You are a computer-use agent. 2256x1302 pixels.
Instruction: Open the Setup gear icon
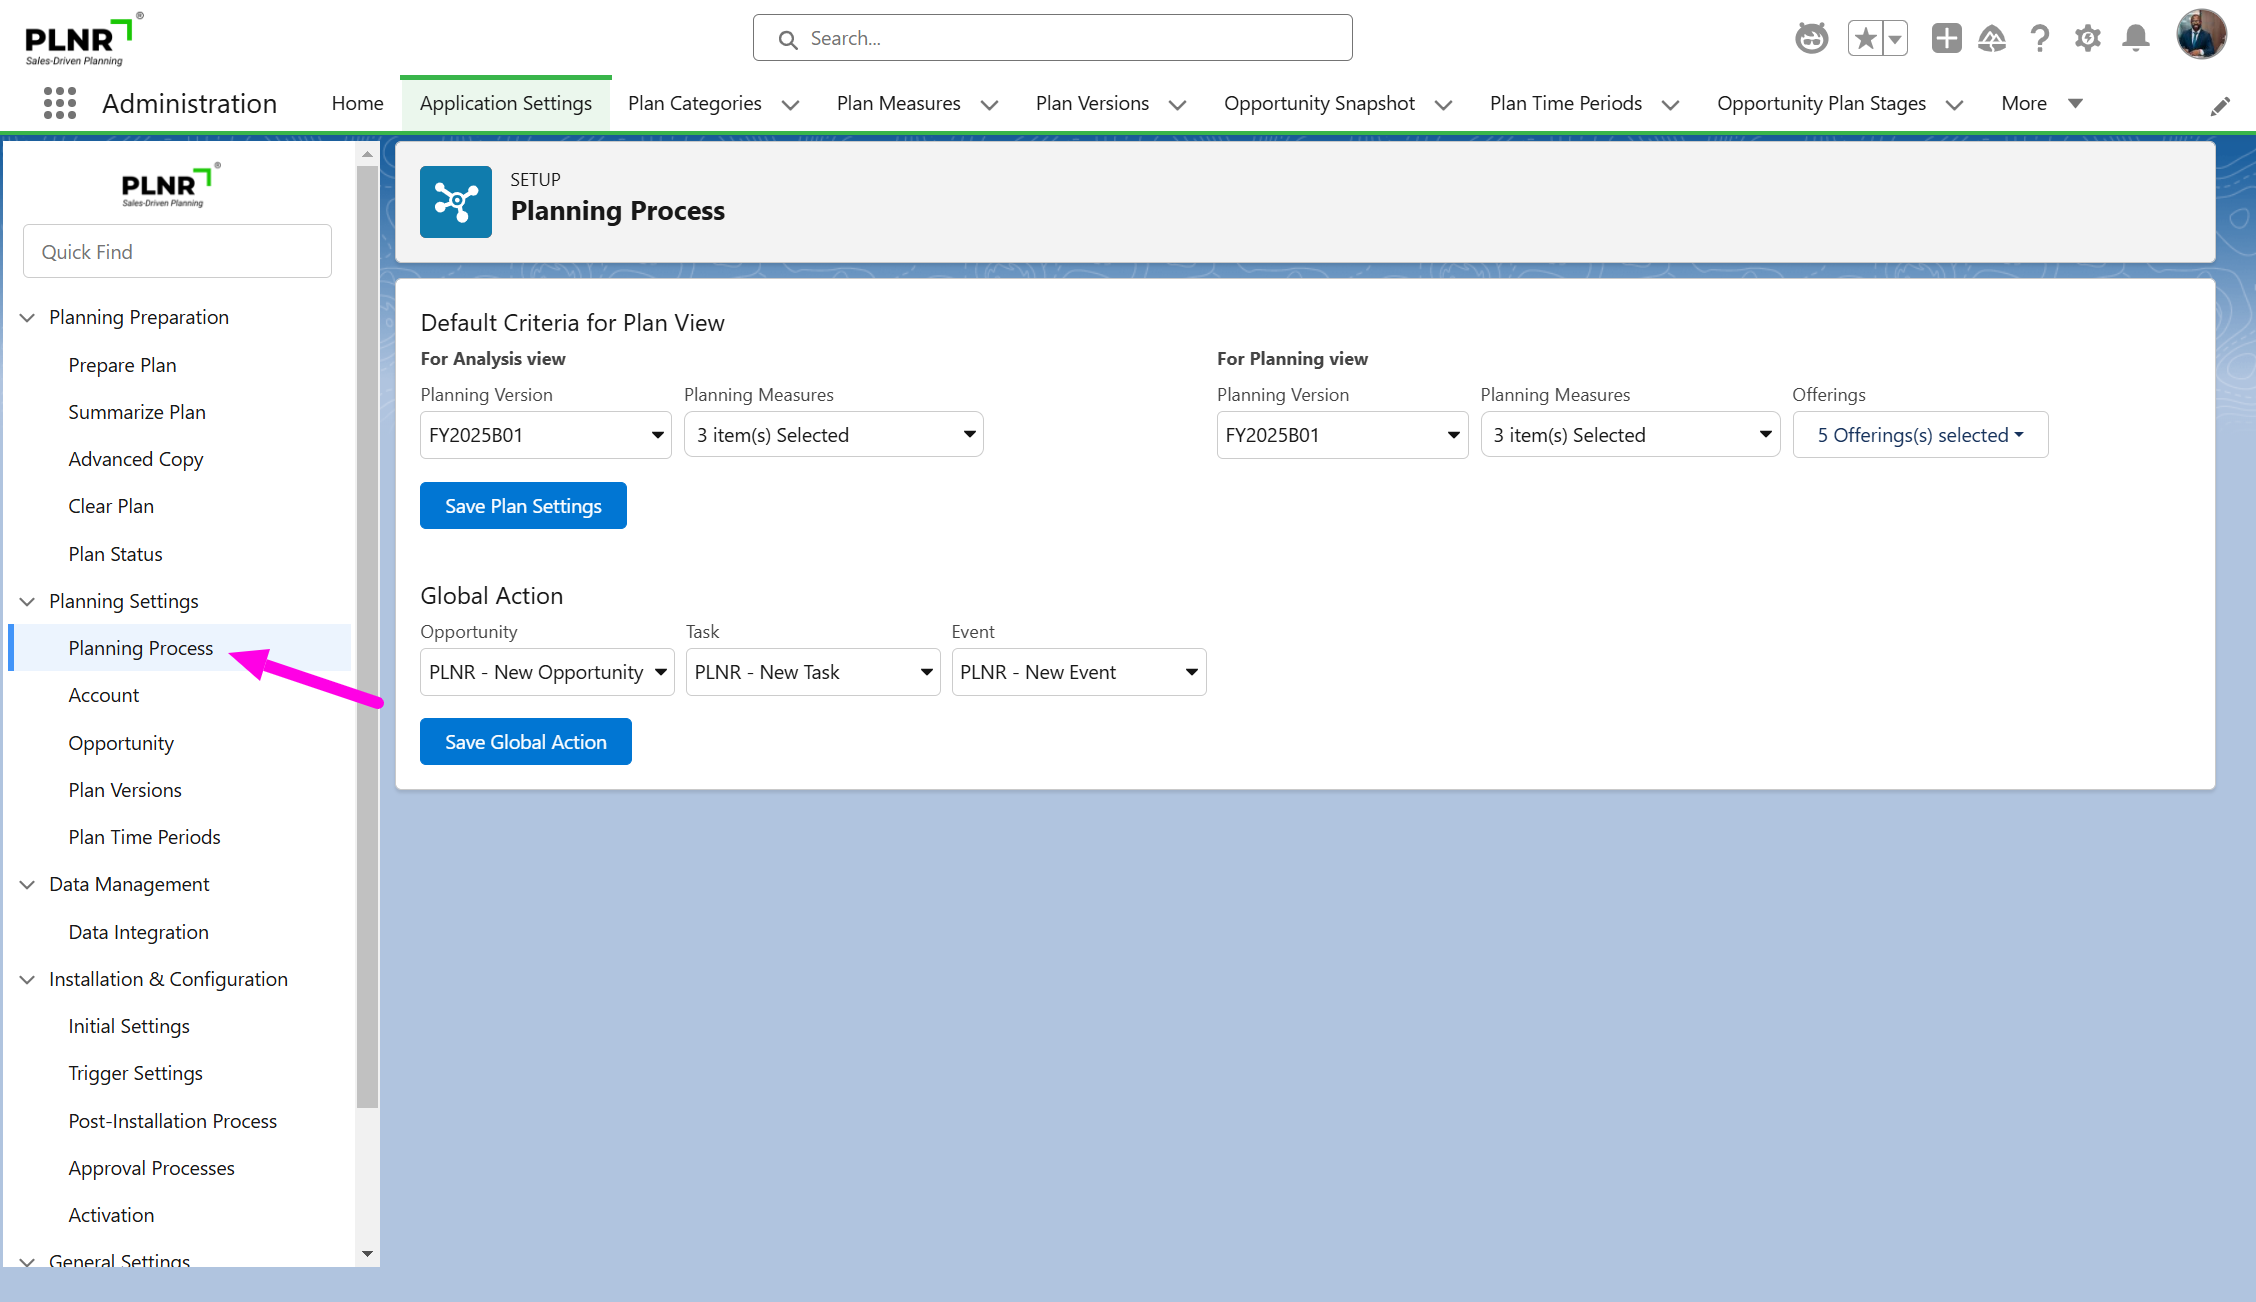coord(2088,39)
